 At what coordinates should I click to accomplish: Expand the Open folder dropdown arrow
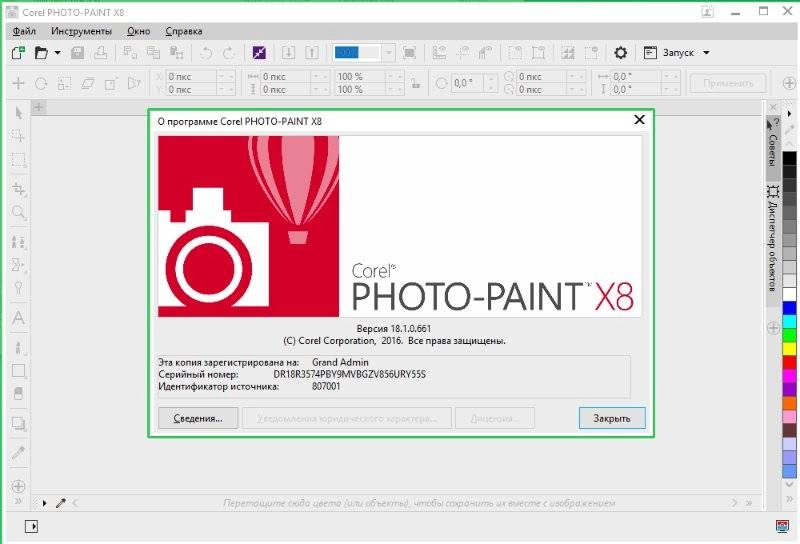pyautogui.click(x=57, y=53)
